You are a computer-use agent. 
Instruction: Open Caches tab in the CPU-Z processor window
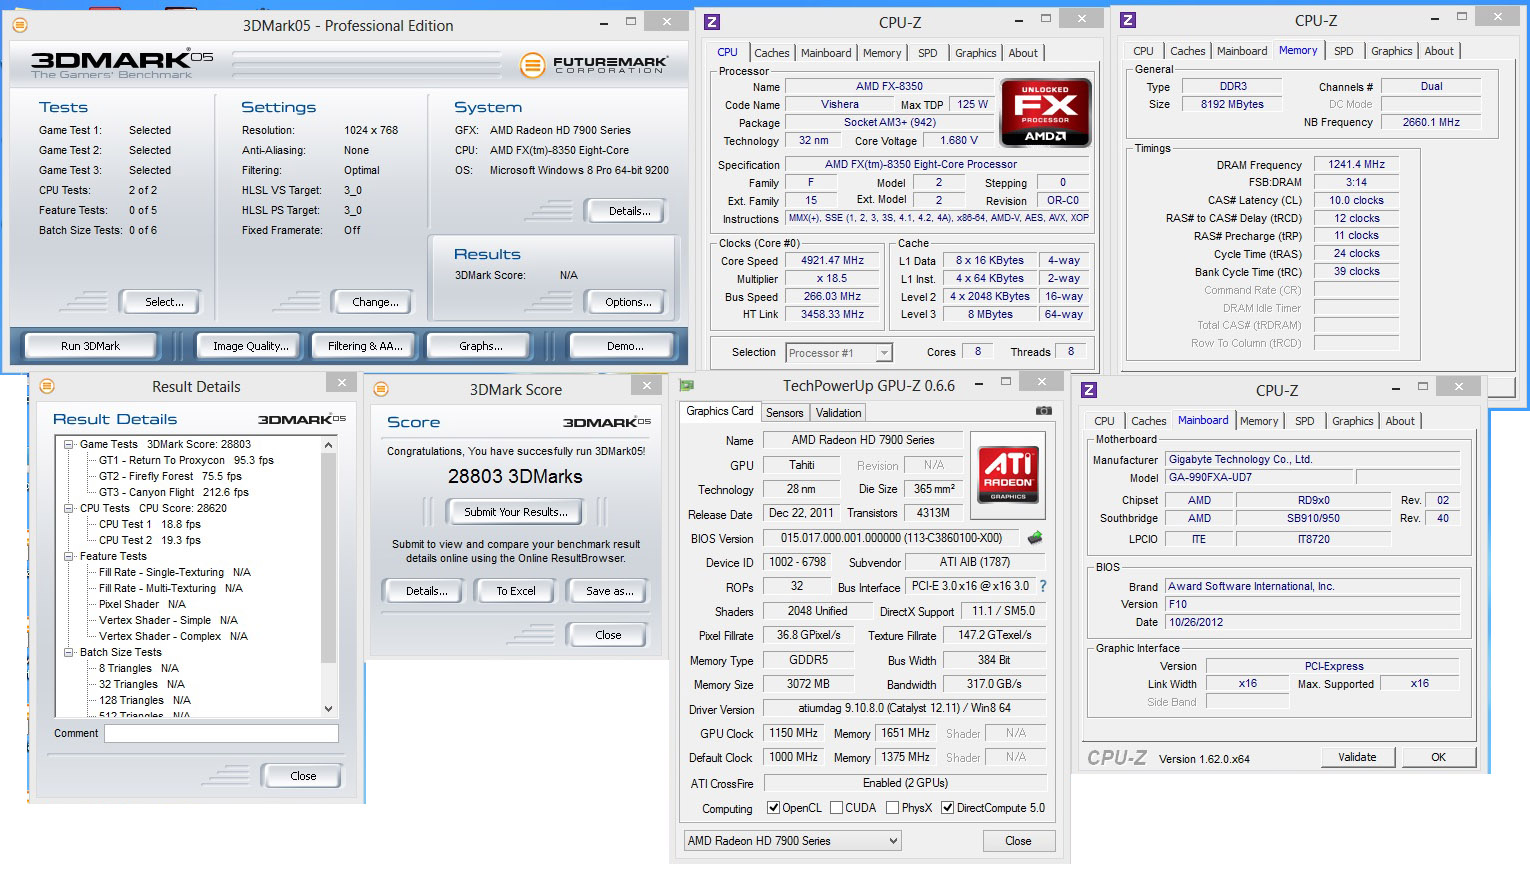tap(772, 53)
